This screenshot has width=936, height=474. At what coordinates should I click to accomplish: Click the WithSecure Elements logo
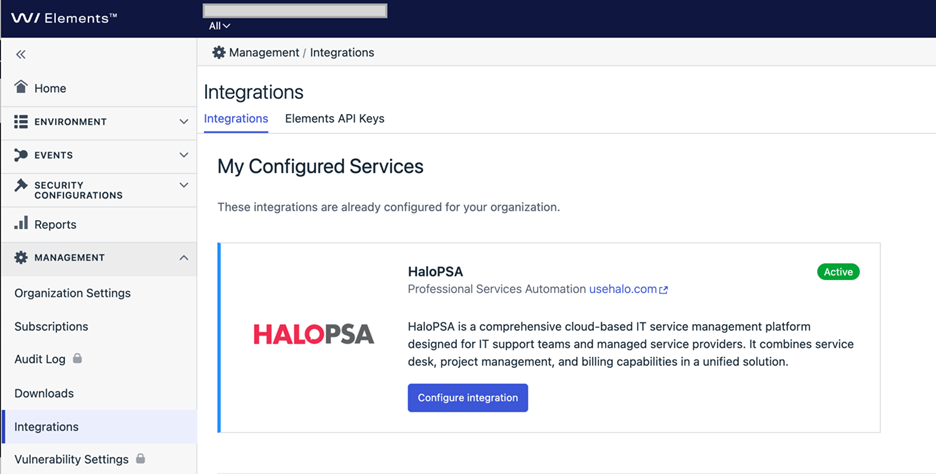pos(64,18)
